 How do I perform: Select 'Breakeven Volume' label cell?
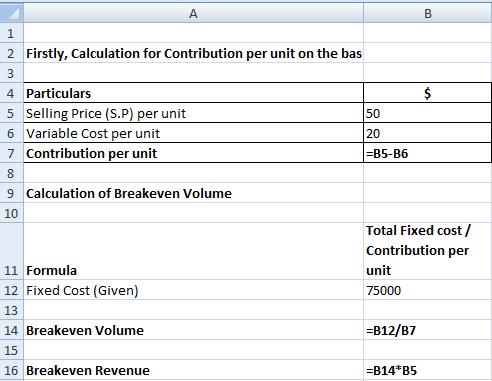(193, 330)
